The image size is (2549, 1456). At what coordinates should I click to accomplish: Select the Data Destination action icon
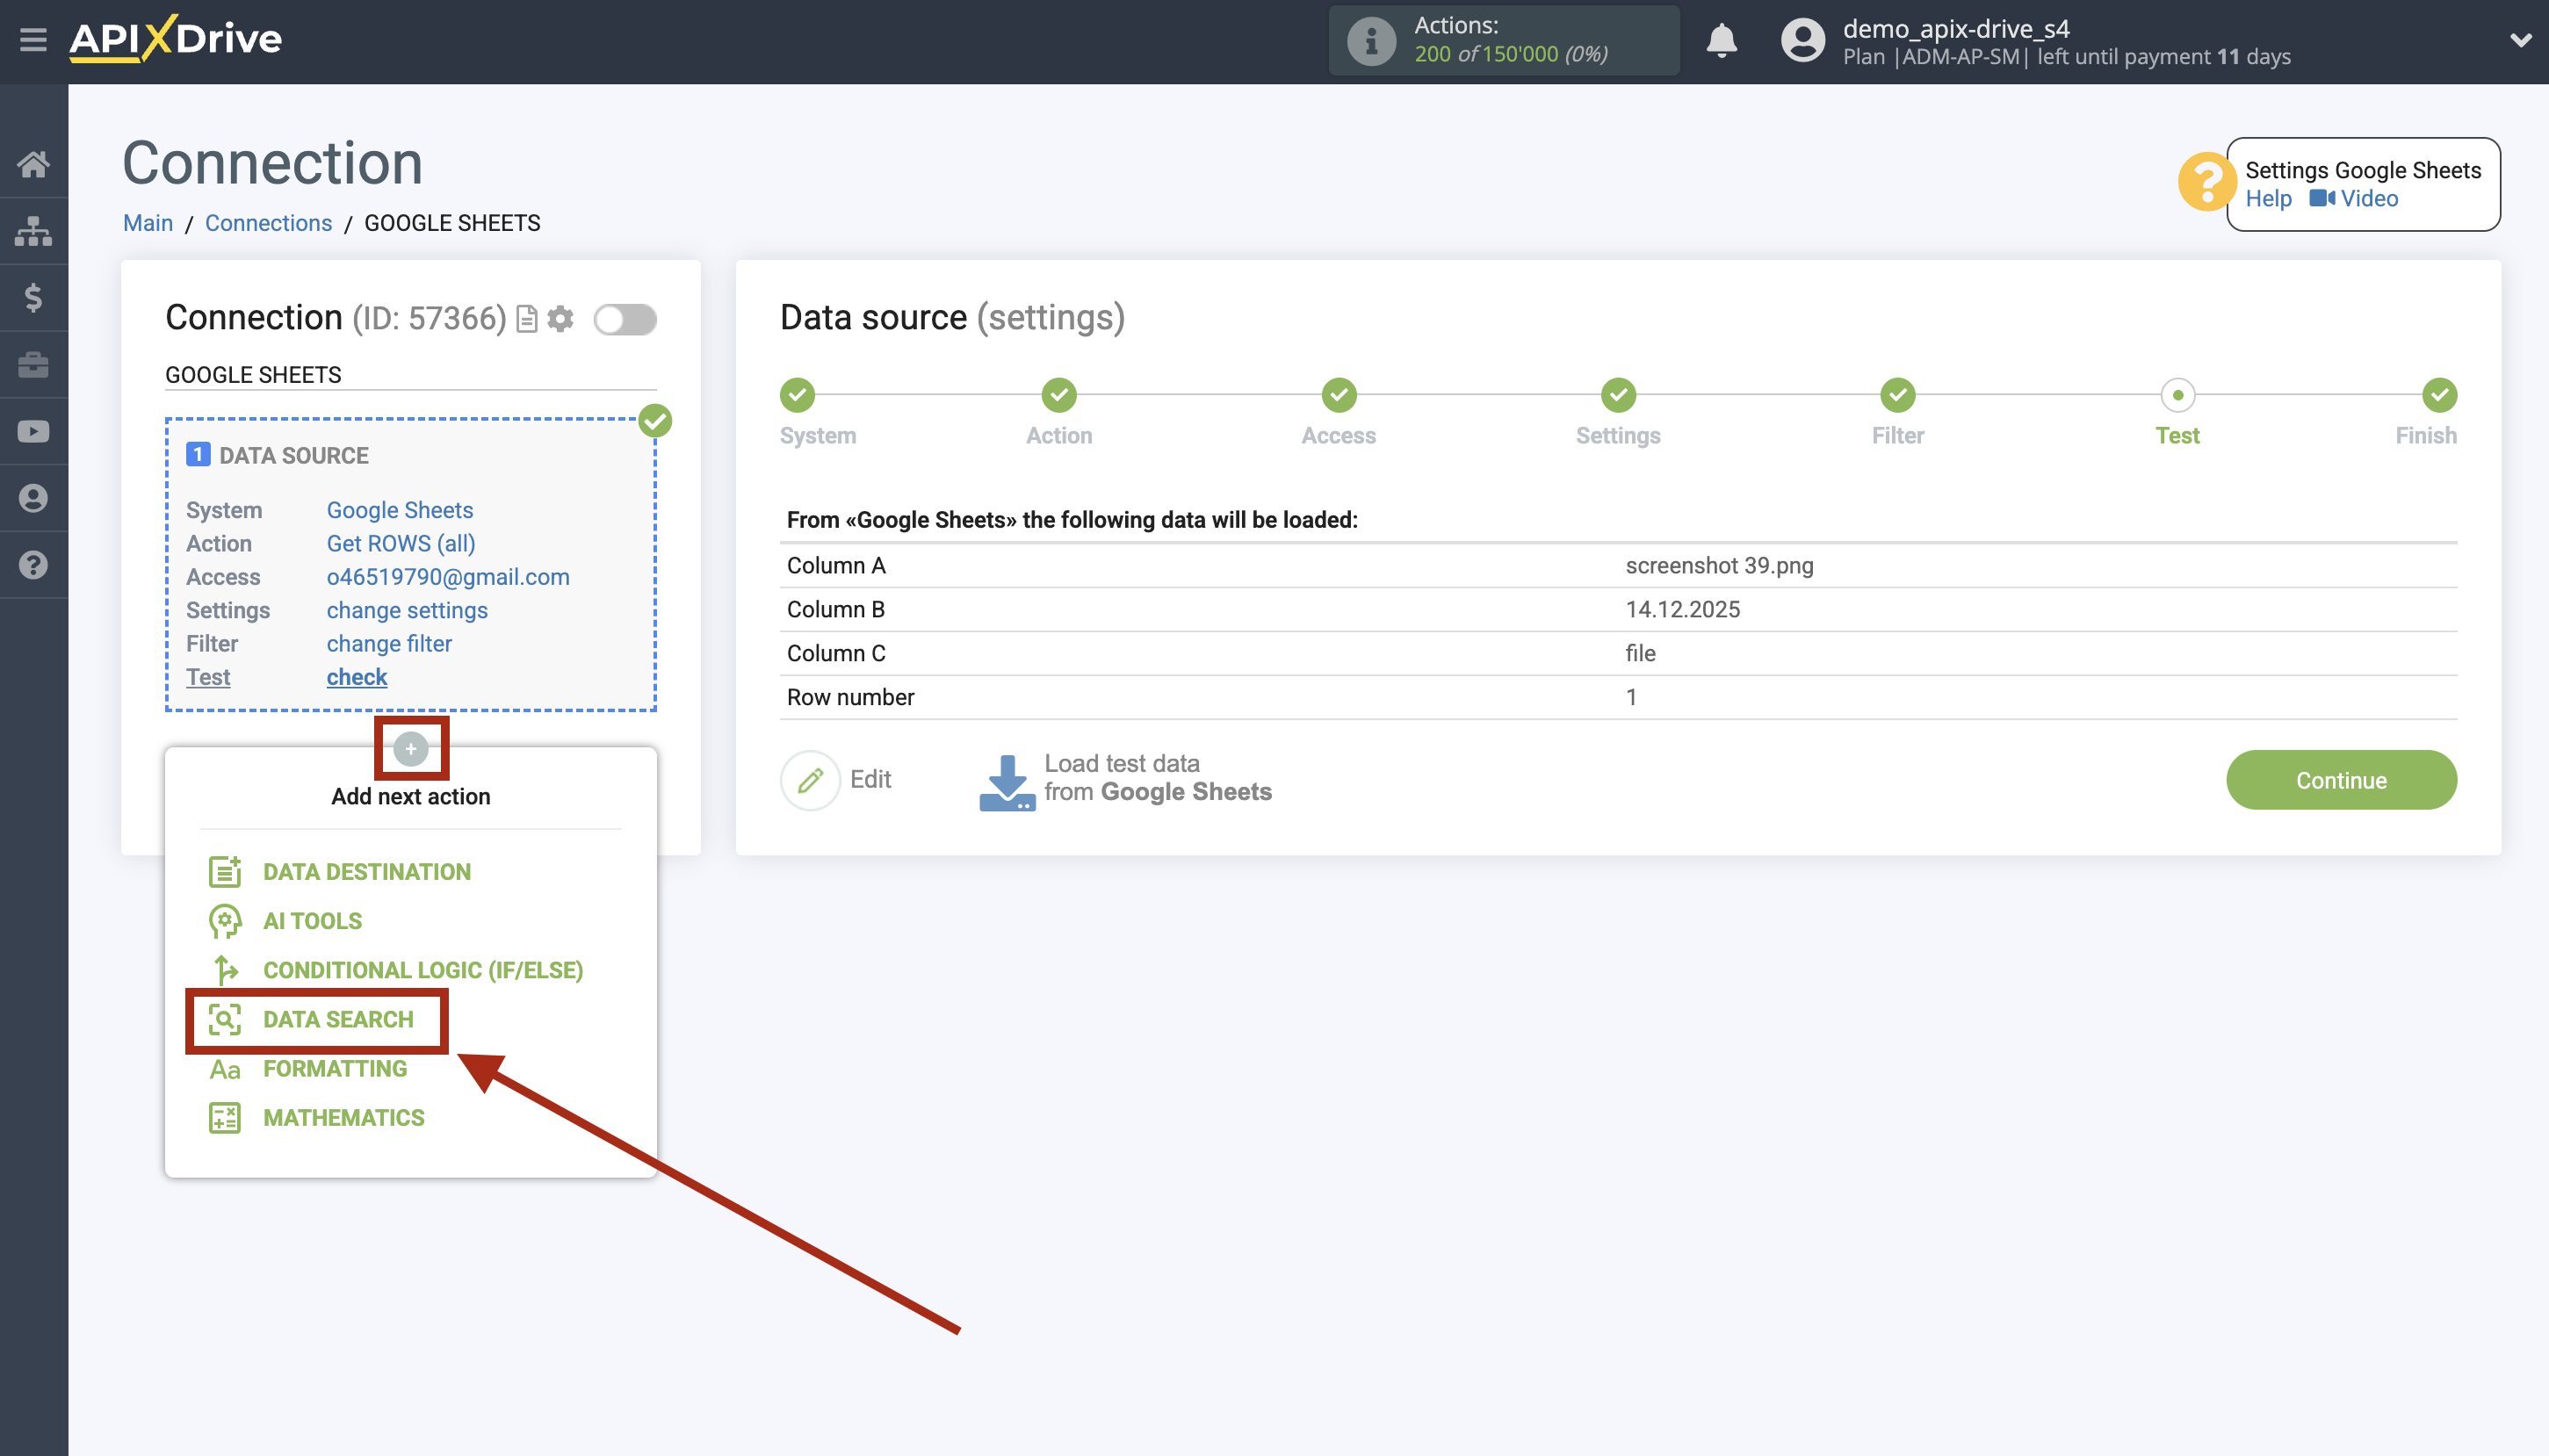[224, 871]
